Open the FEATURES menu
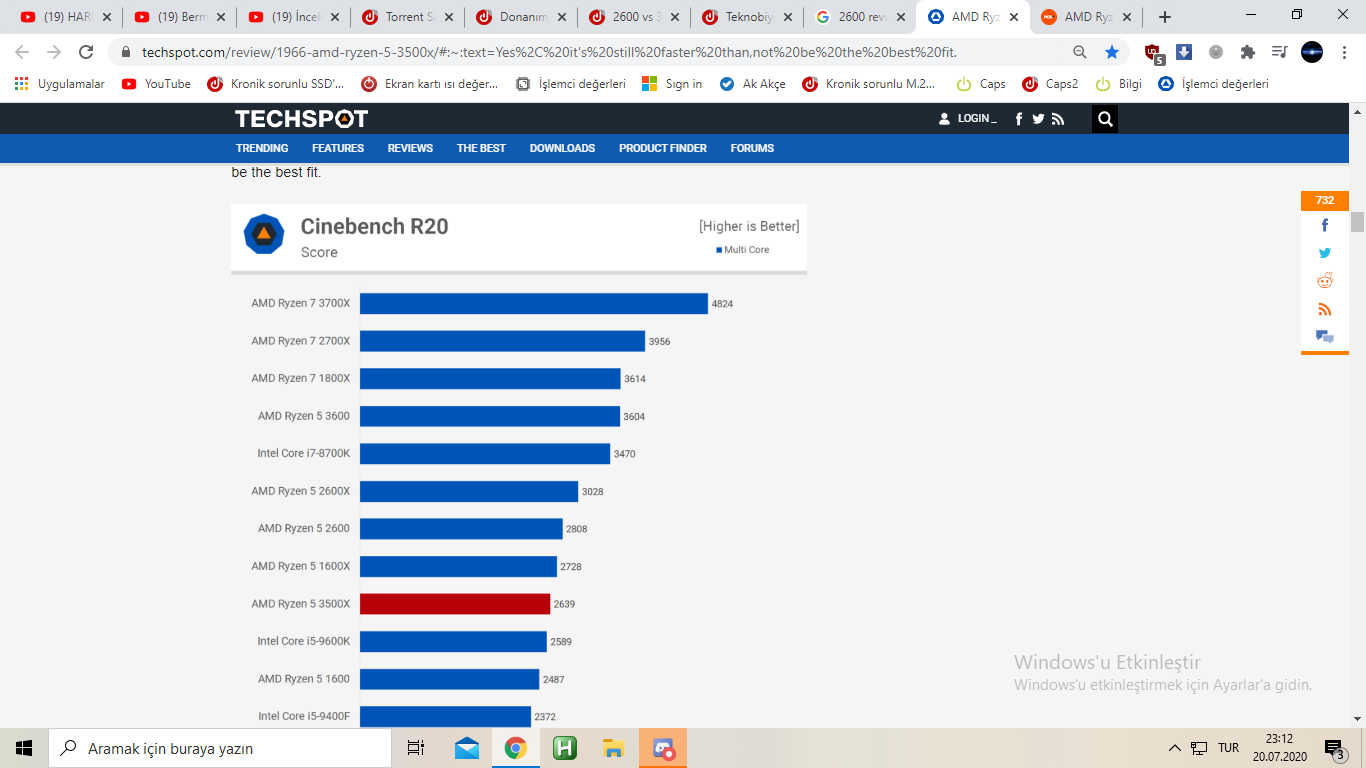The width and height of the screenshot is (1366, 768). (338, 148)
